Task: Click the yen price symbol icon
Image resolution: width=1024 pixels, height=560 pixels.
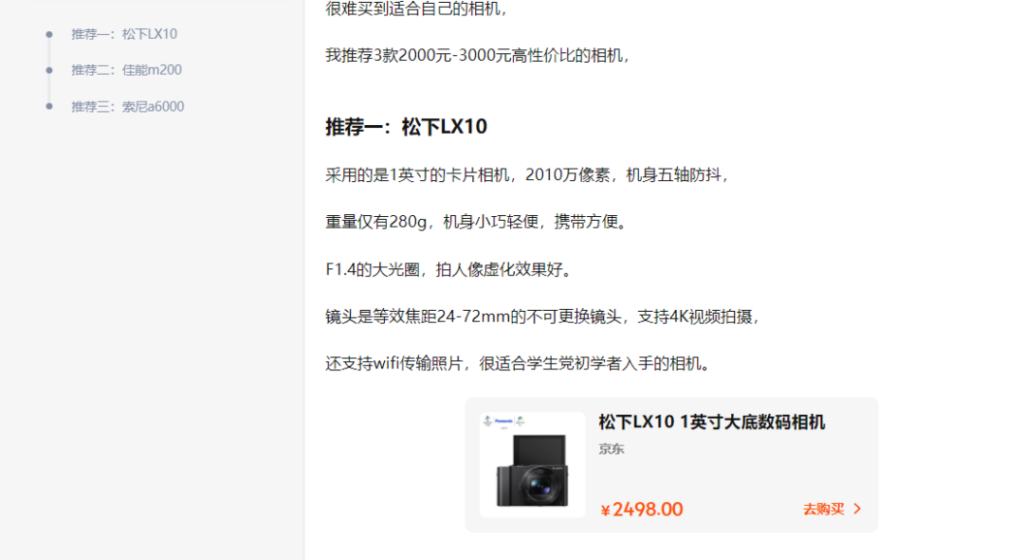Action: pos(605,510)
